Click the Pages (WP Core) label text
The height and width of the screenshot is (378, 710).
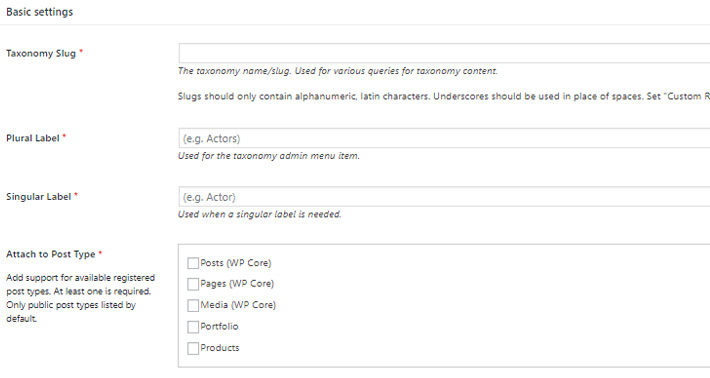click(237, 284)
